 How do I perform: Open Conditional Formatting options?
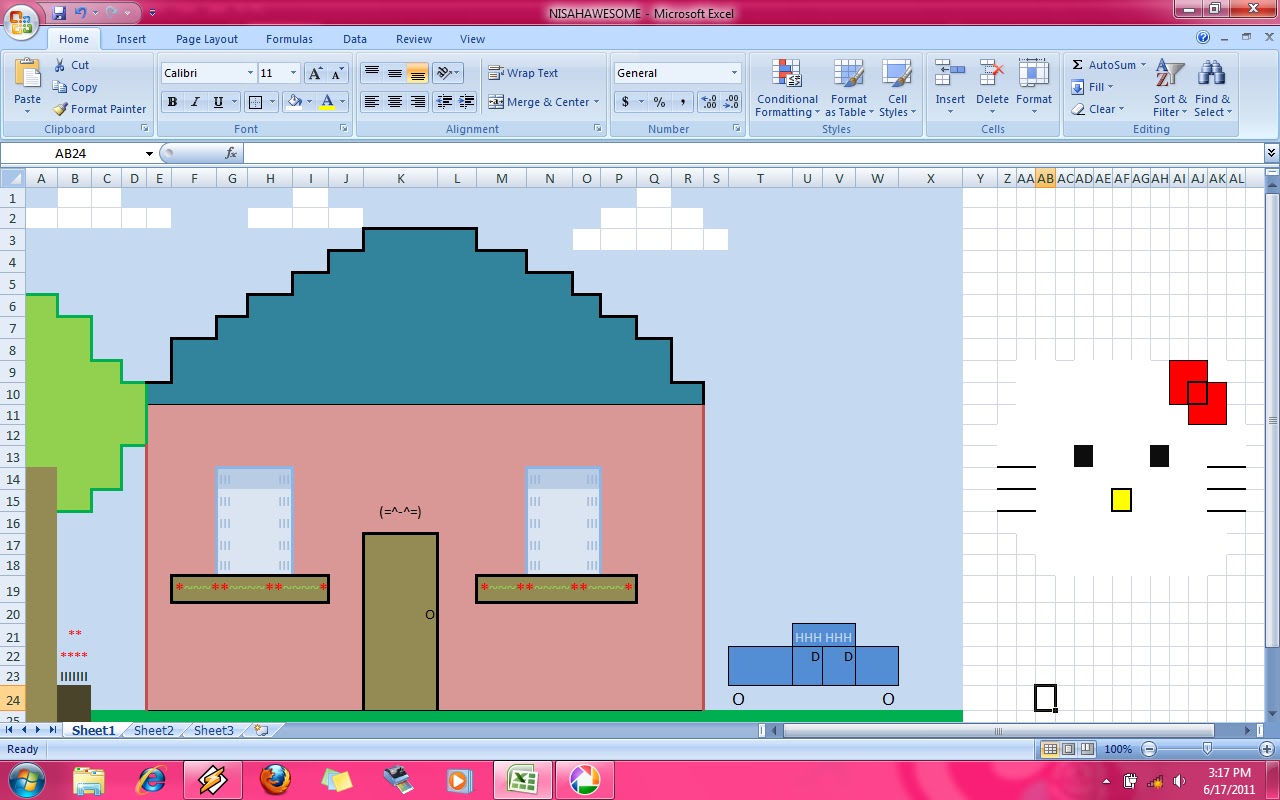(x=786, y=88)
